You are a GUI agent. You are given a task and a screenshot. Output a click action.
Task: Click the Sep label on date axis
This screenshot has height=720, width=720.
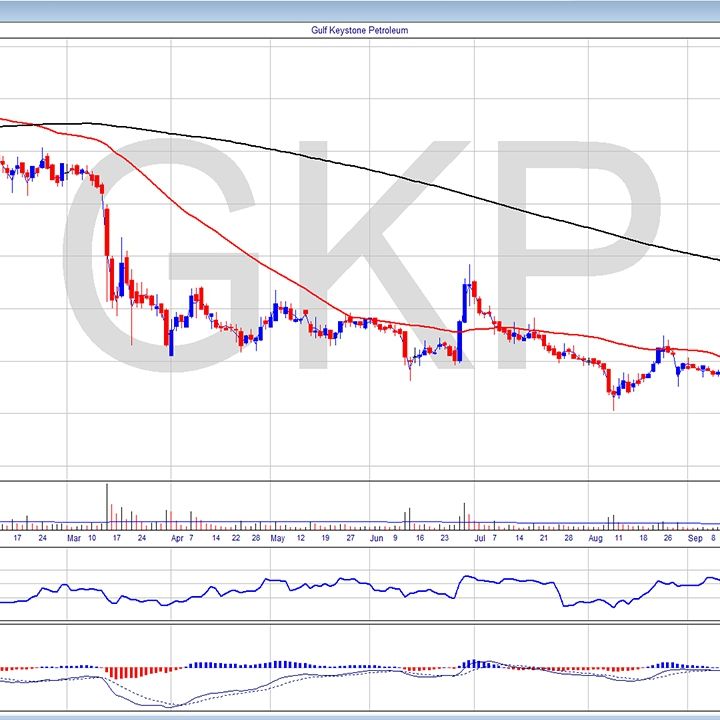694,537
